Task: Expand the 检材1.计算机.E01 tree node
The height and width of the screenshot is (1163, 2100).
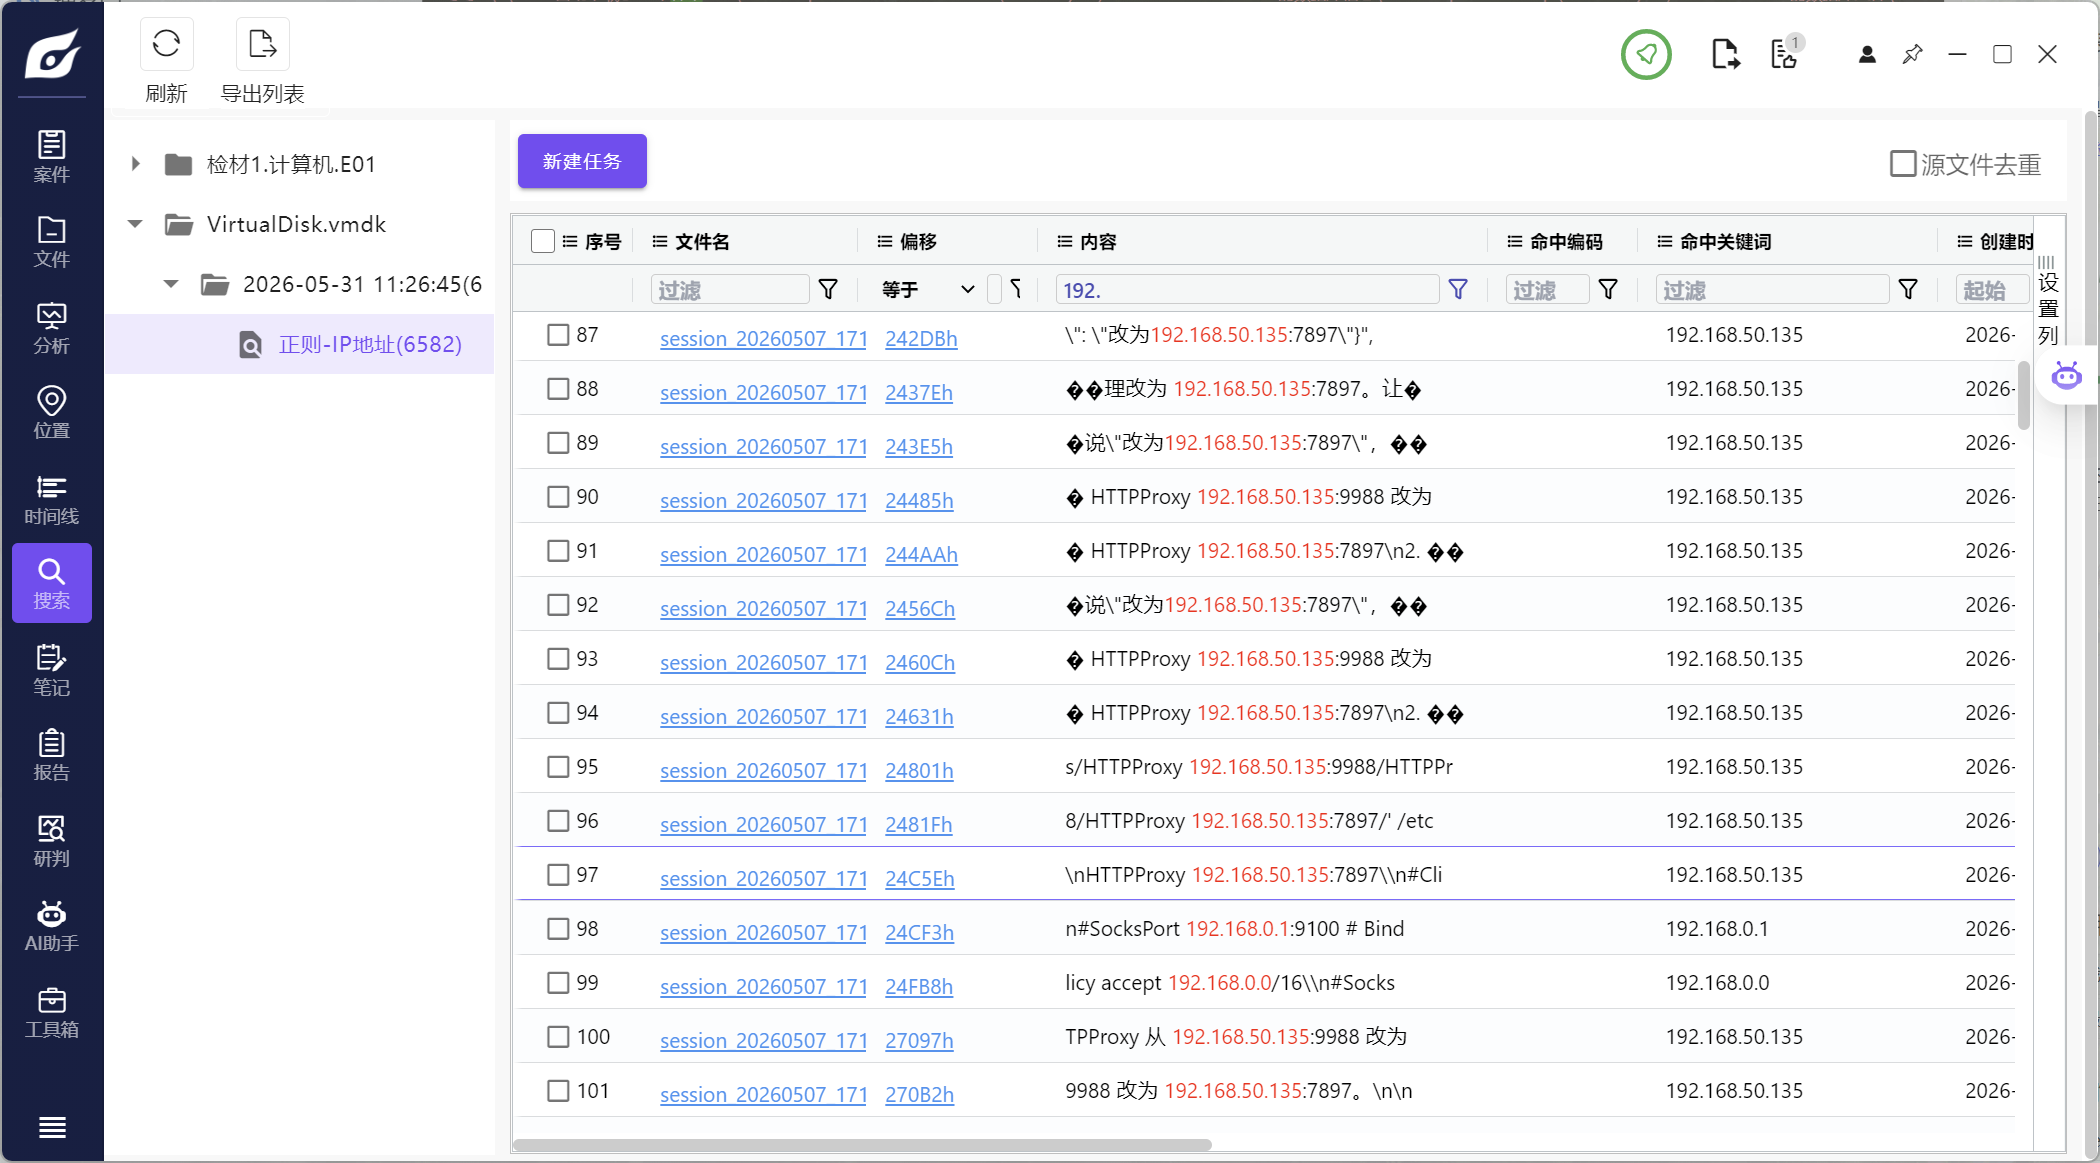Action: 136,164
